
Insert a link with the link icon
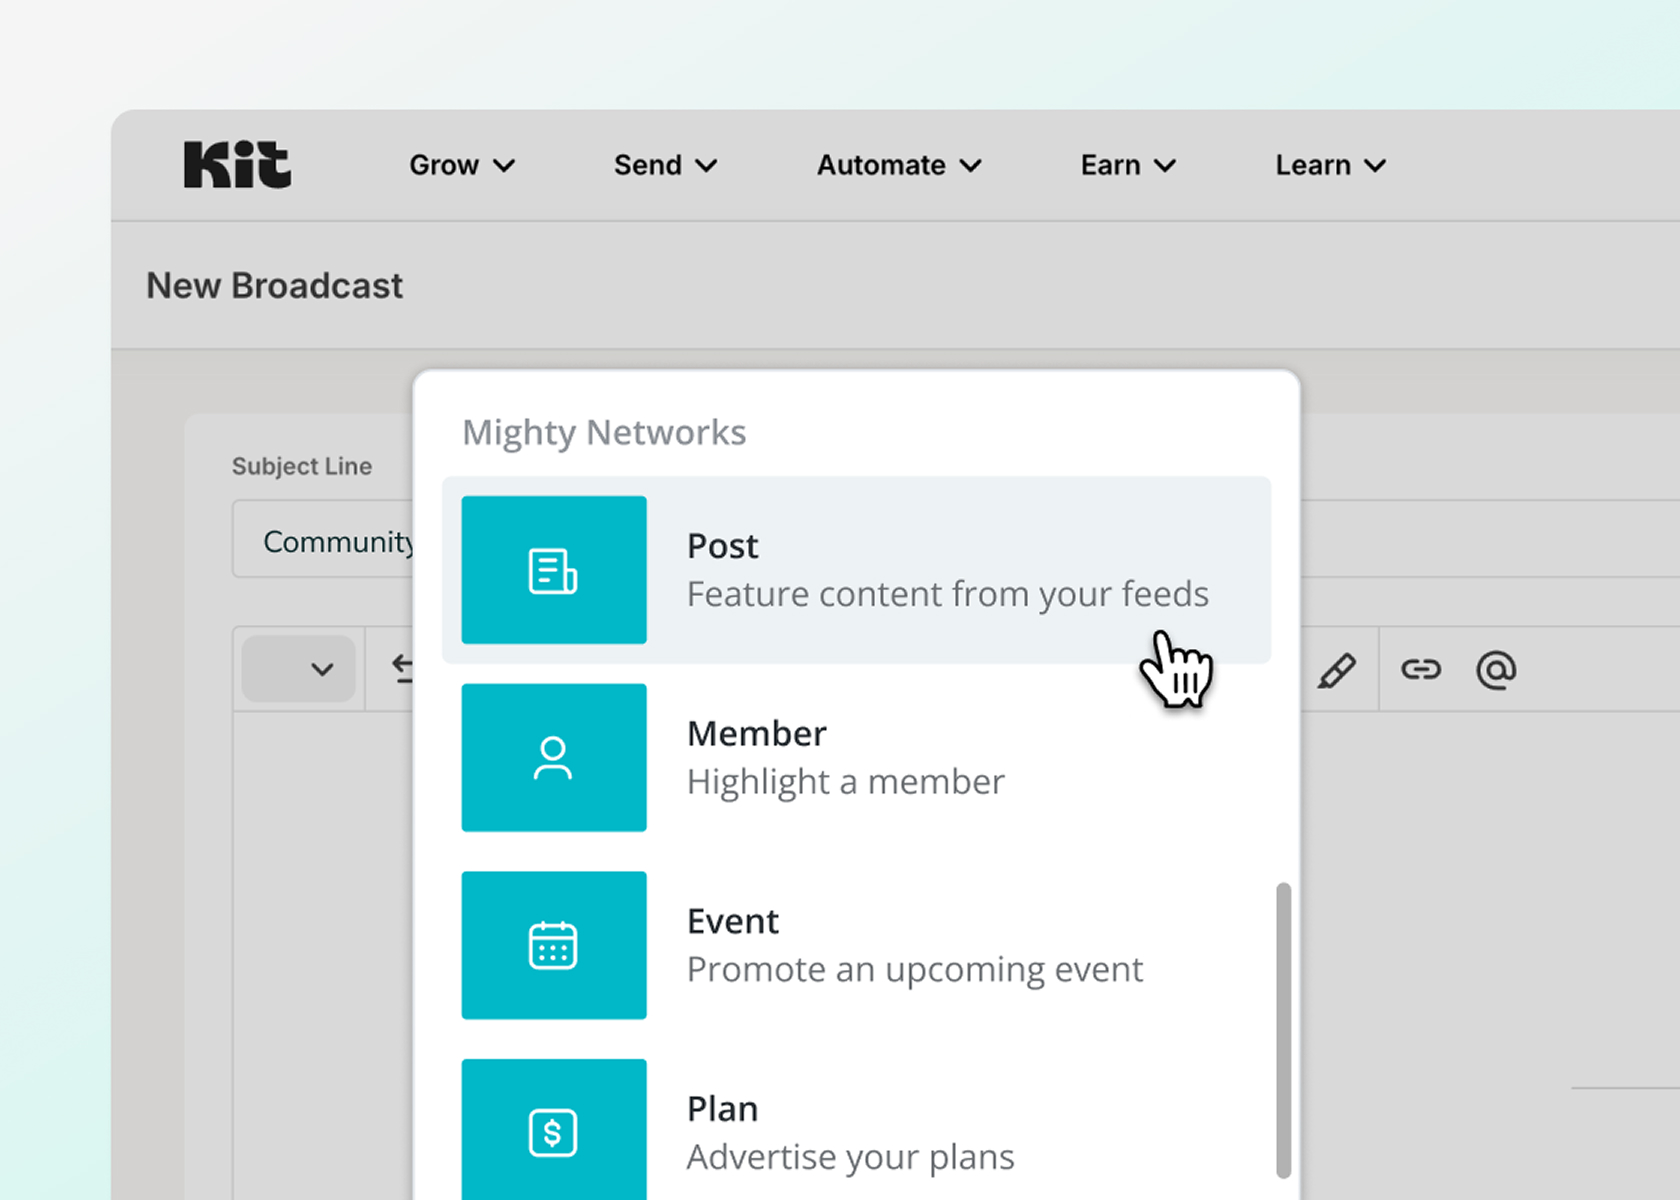coord(1420,670)
